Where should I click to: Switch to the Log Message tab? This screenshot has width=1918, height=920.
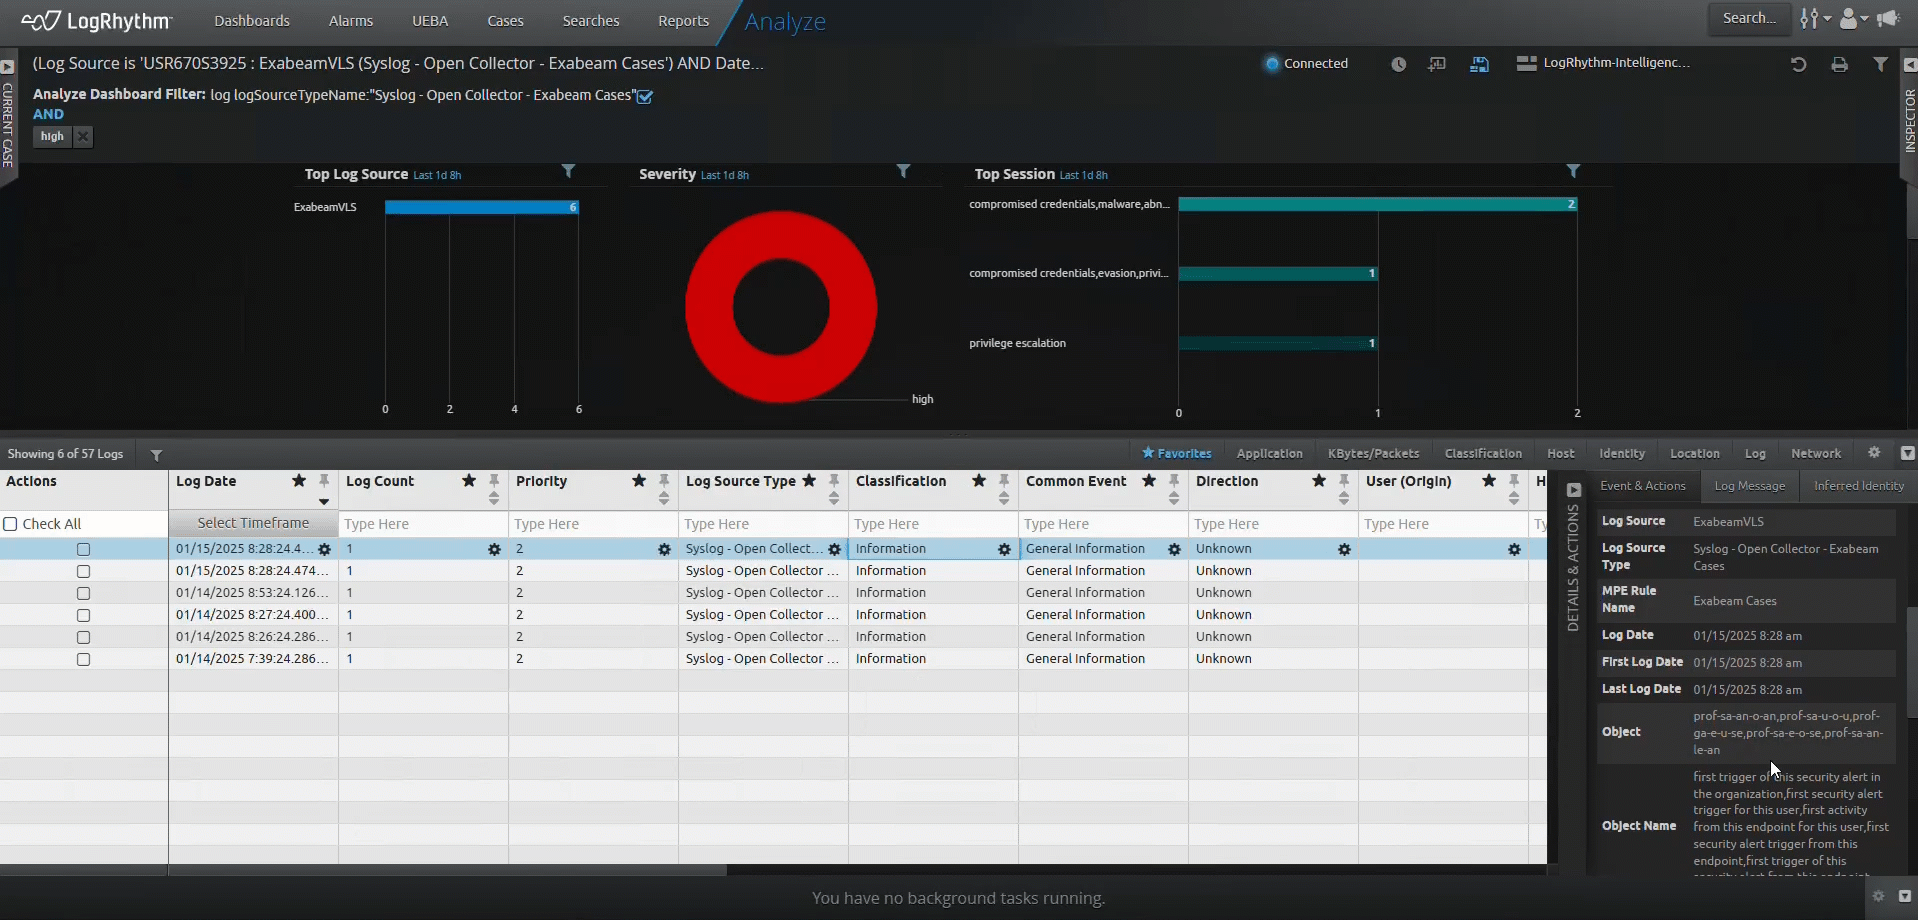point(1749,486)
